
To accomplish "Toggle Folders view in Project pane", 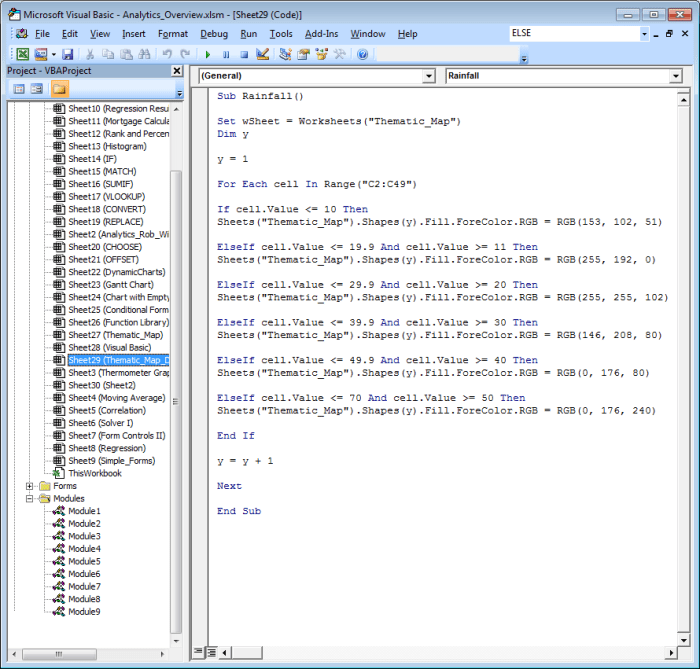I will 59,89.
